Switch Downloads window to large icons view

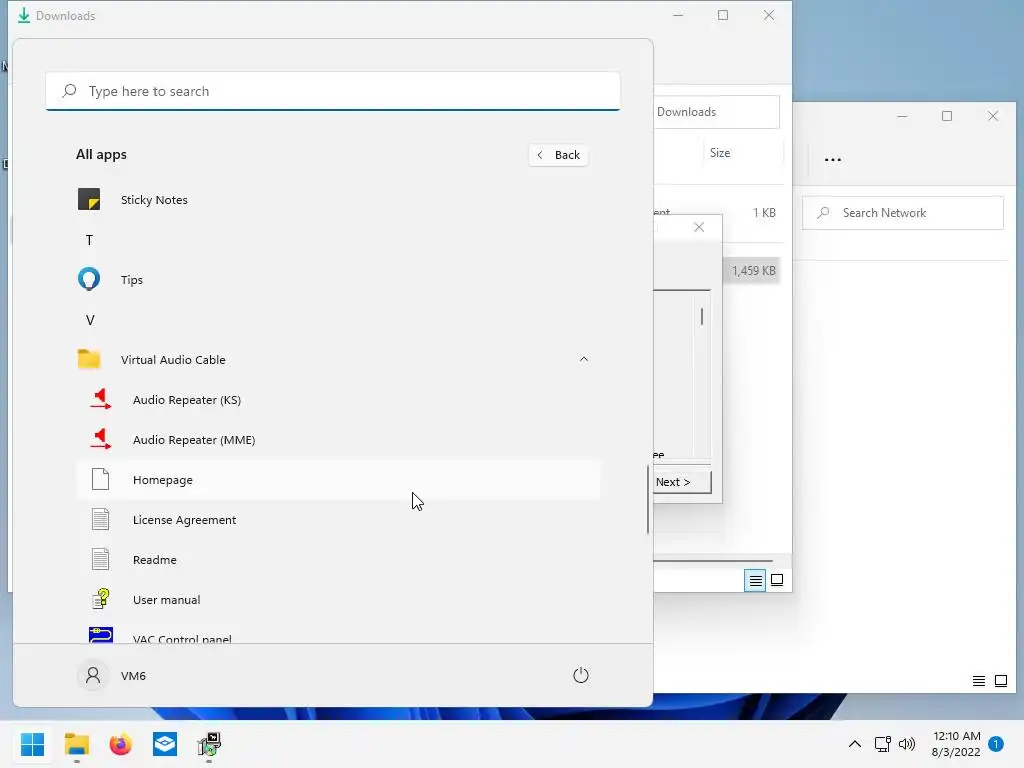pyautogui.click(x=777, y=580)
